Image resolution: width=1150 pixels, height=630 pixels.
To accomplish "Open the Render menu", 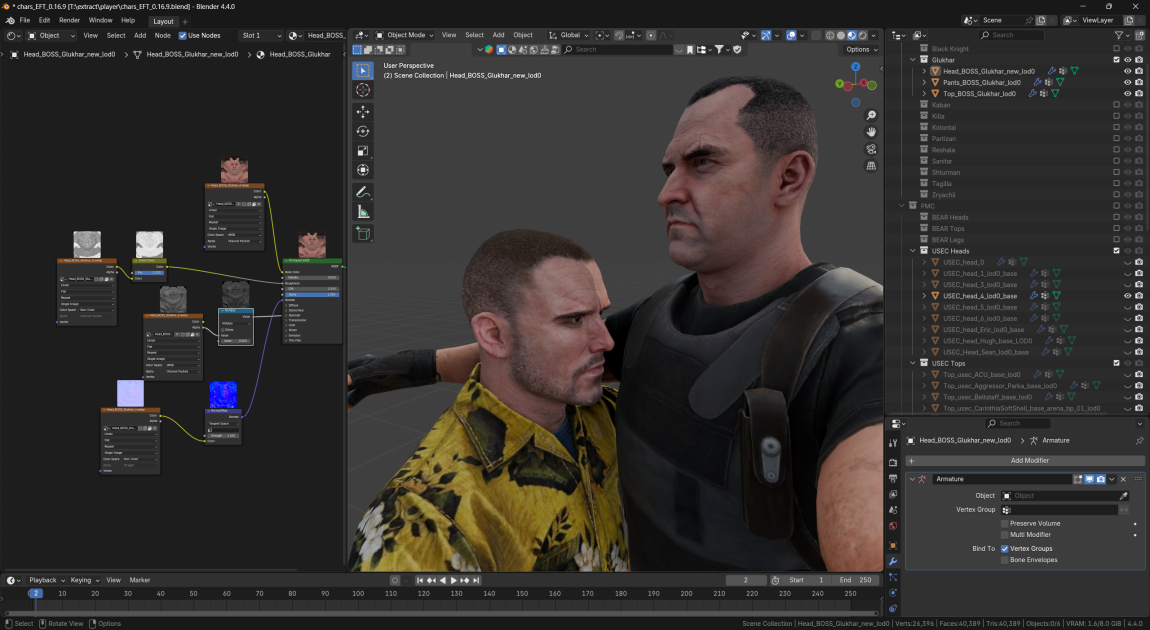I will tap(69, 21).
